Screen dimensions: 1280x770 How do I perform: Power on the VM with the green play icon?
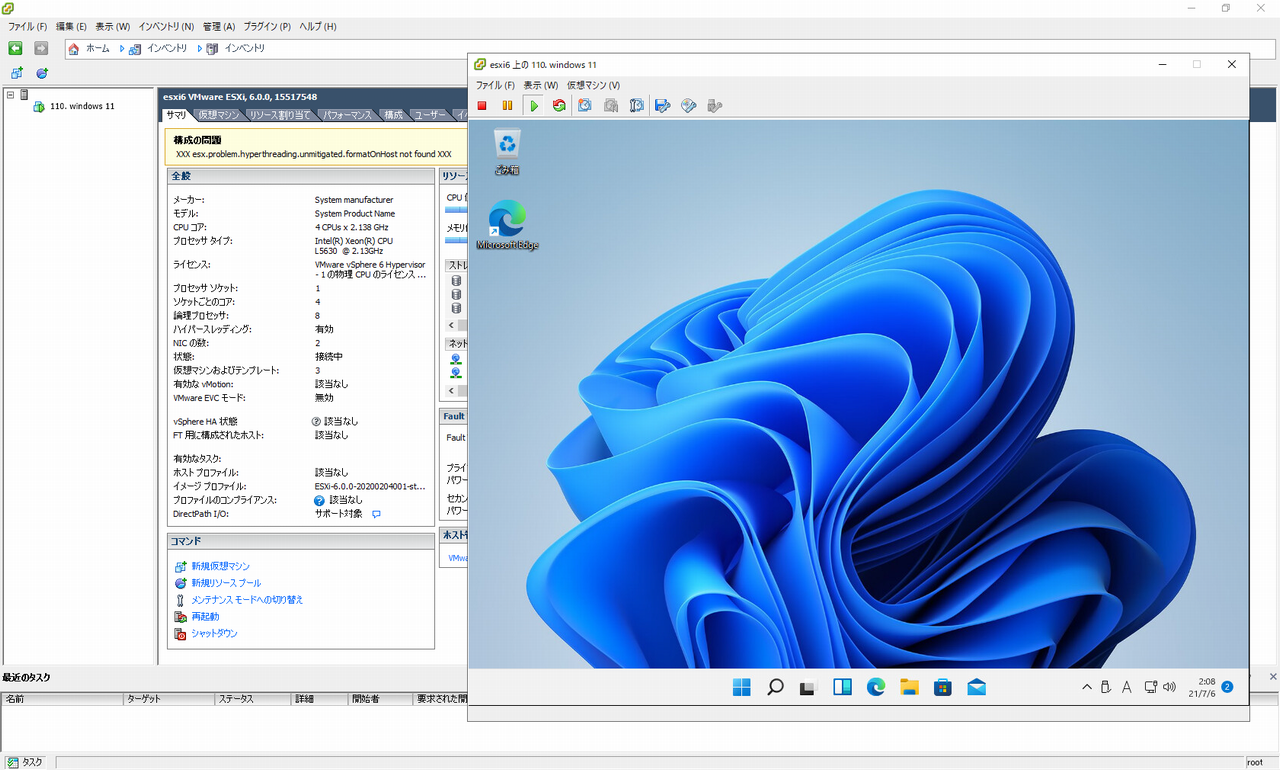pyautogui.click(x=534, y=105)
